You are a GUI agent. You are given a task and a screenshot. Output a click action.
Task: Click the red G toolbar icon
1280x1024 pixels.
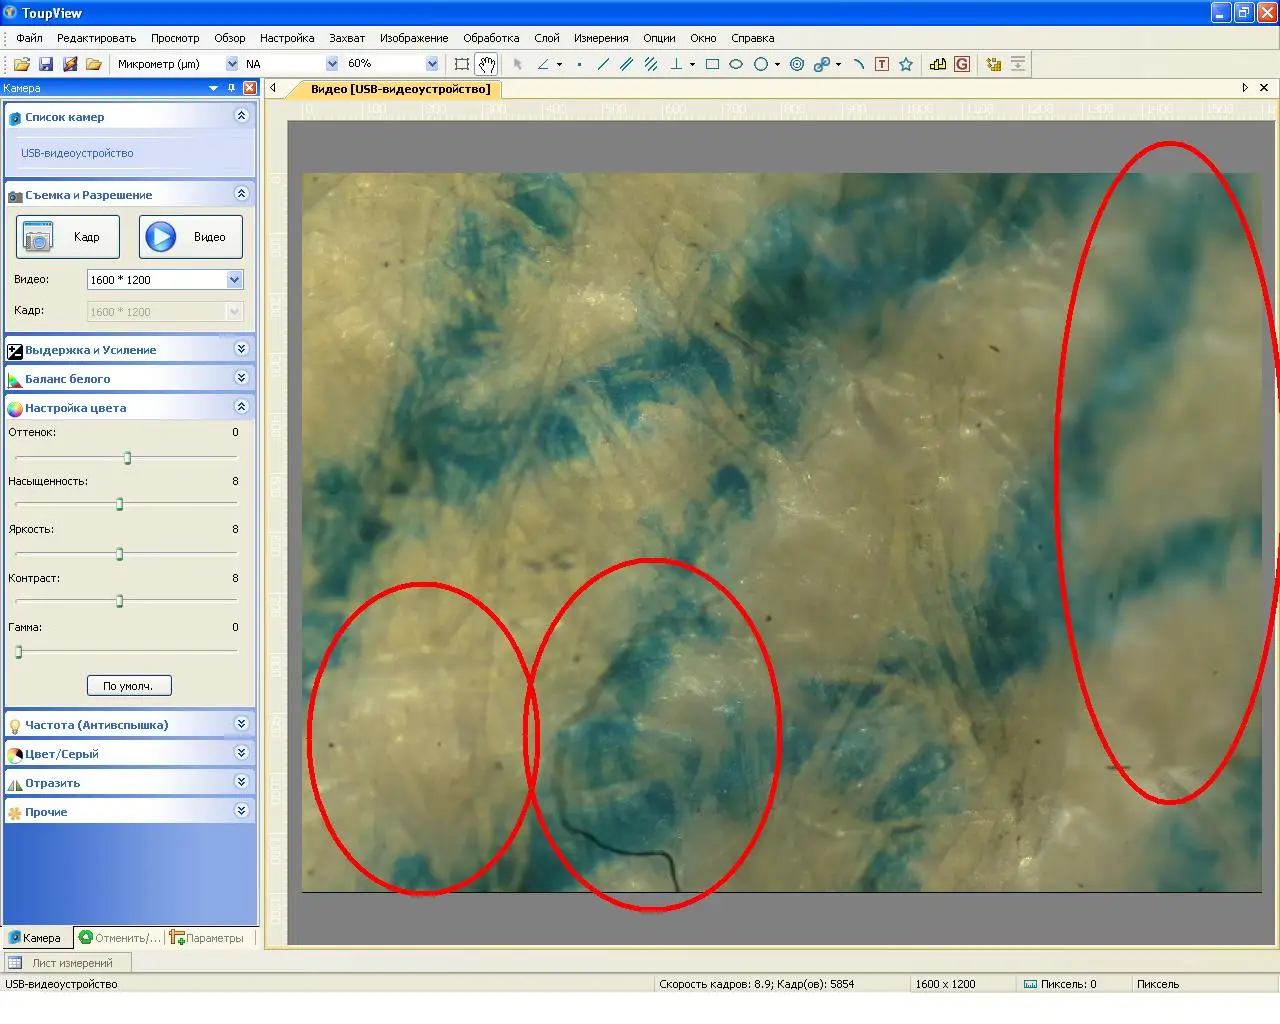tap(962, 64)
